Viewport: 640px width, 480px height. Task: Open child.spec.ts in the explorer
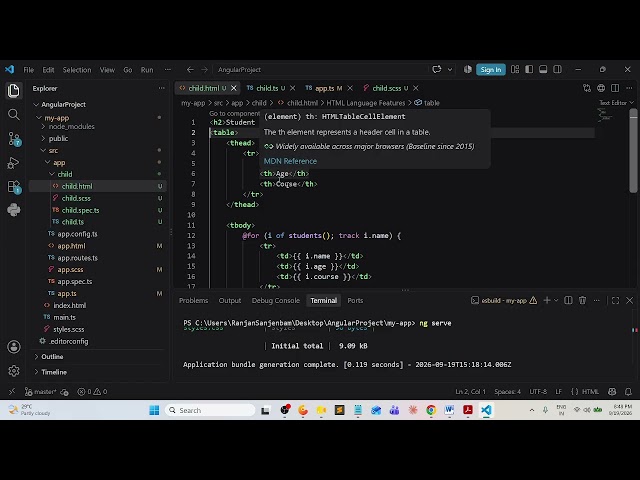pos(80,210)
